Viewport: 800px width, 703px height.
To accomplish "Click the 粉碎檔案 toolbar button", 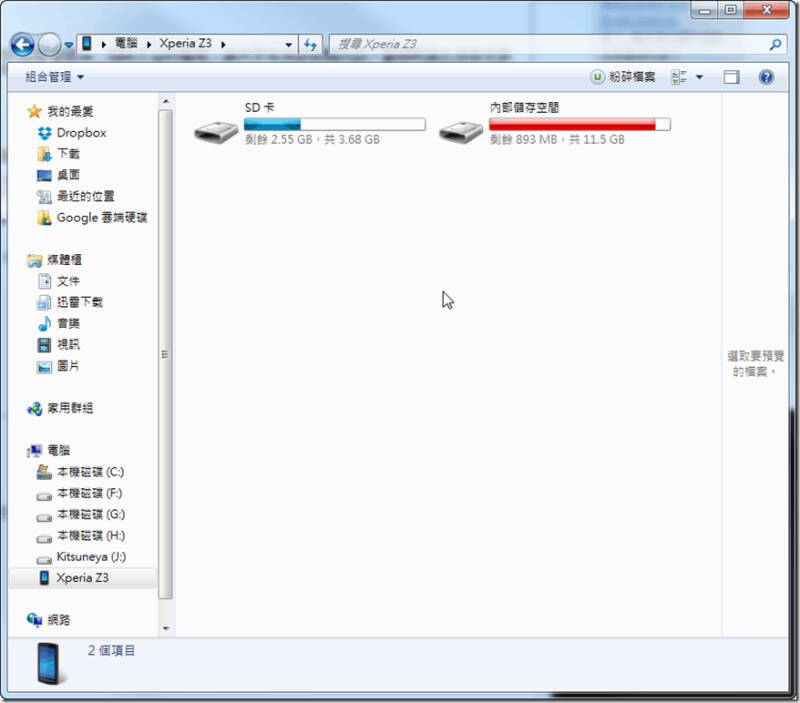I will 622,77.
